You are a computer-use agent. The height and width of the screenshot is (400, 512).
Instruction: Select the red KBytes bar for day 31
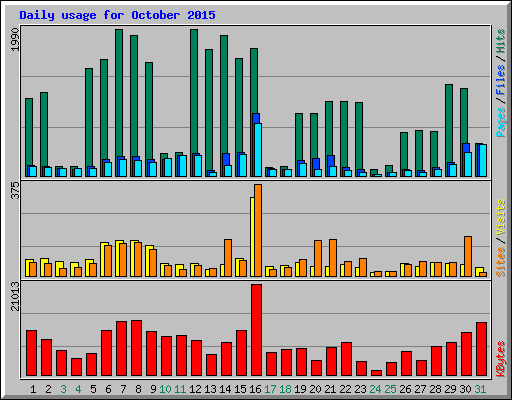pyautogui.click(x=481, y=349)
